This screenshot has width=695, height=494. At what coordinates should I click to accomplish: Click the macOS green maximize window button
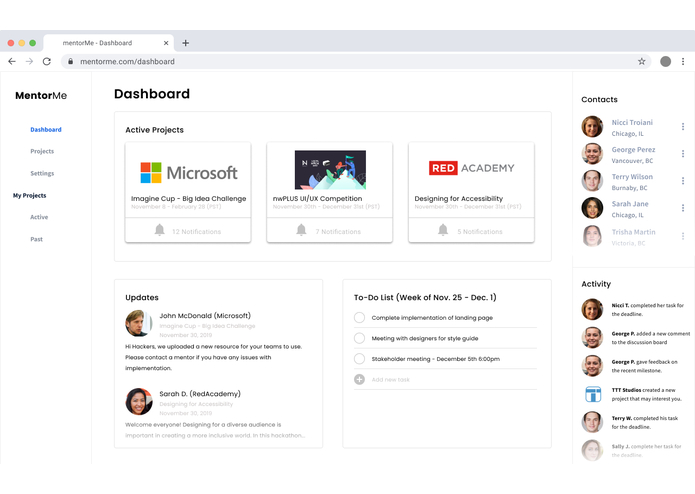tap(32, 43)
